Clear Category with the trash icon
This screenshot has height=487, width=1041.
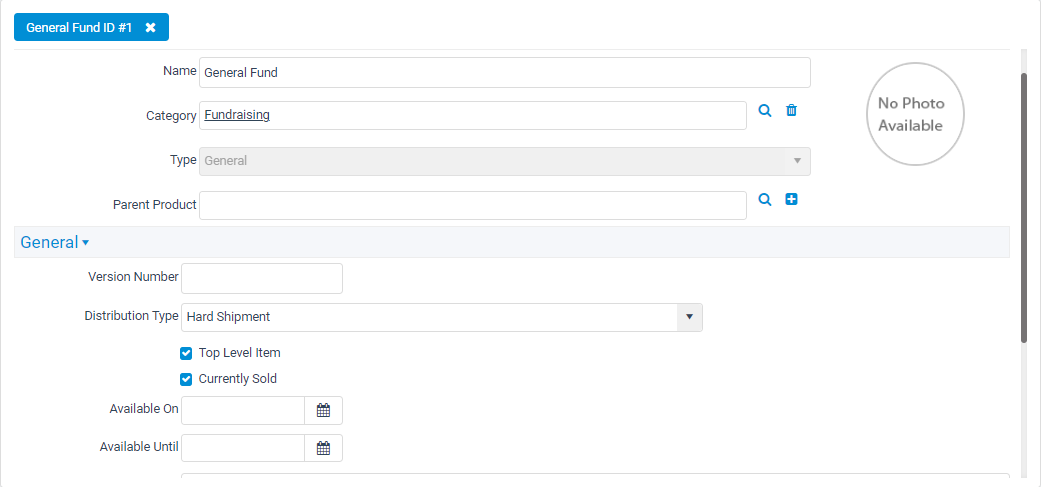(x=791, y=111)
